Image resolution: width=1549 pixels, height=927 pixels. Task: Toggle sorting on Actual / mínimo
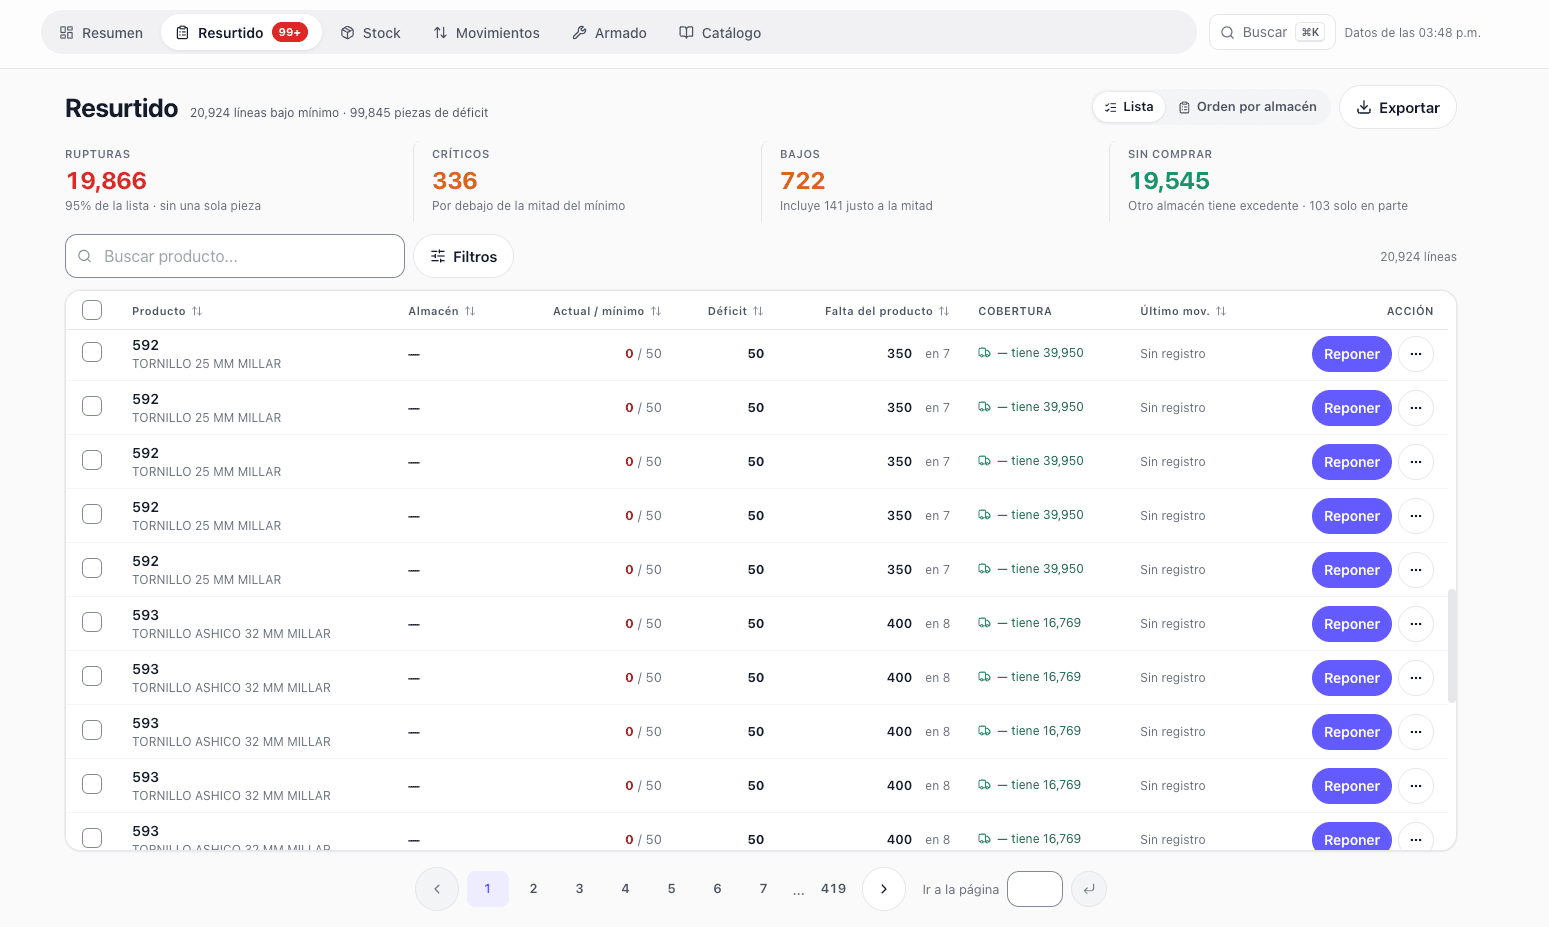pyautogui.click(x=607, y=311)
